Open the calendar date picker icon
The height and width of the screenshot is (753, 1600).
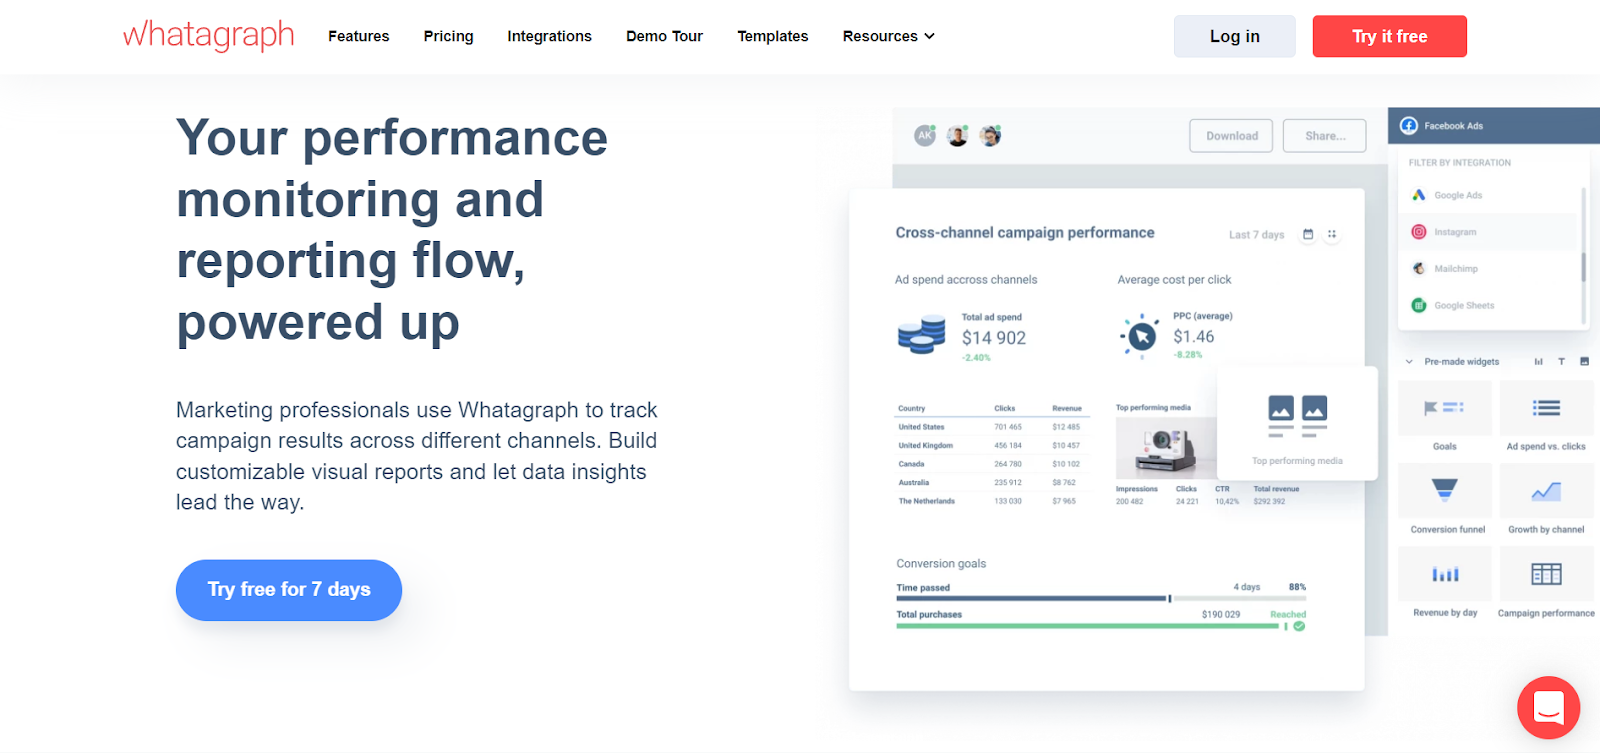coord(1308,234)
